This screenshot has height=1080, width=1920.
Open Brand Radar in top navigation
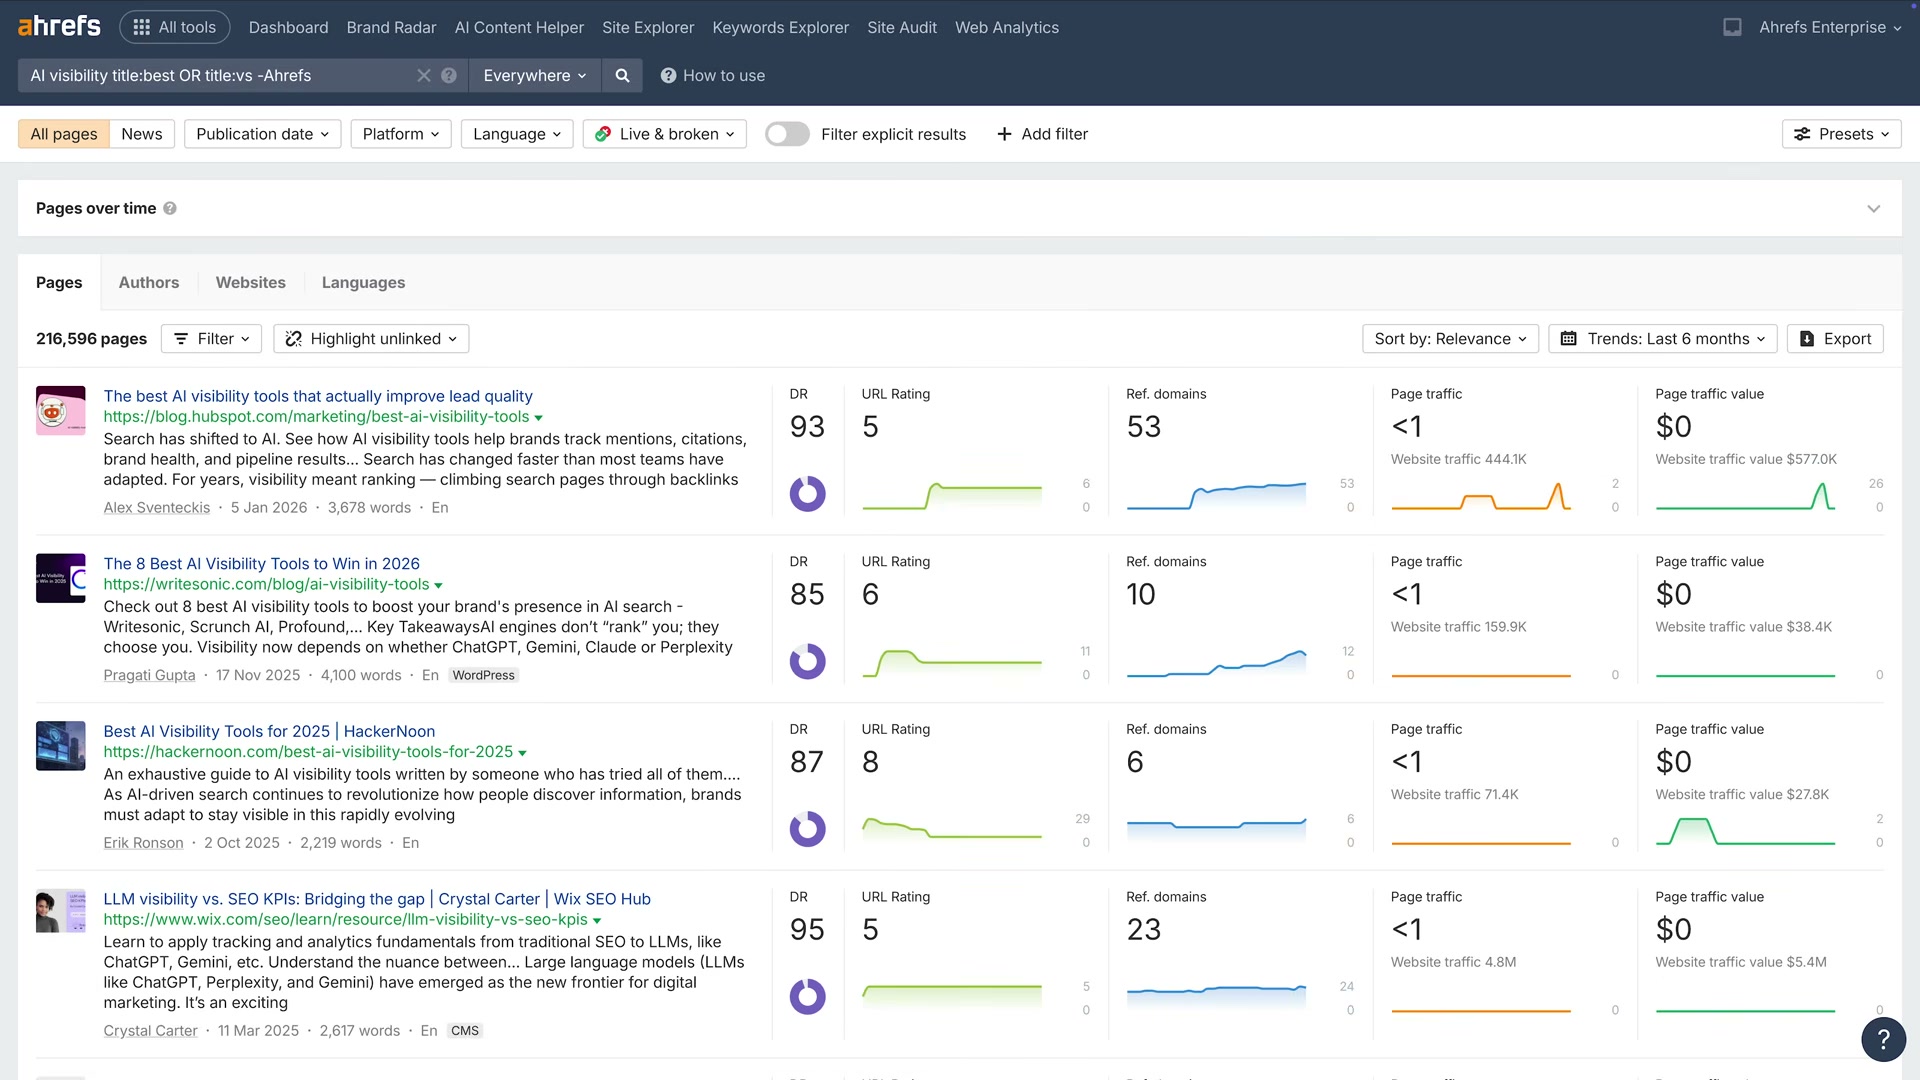pos(391,27)
